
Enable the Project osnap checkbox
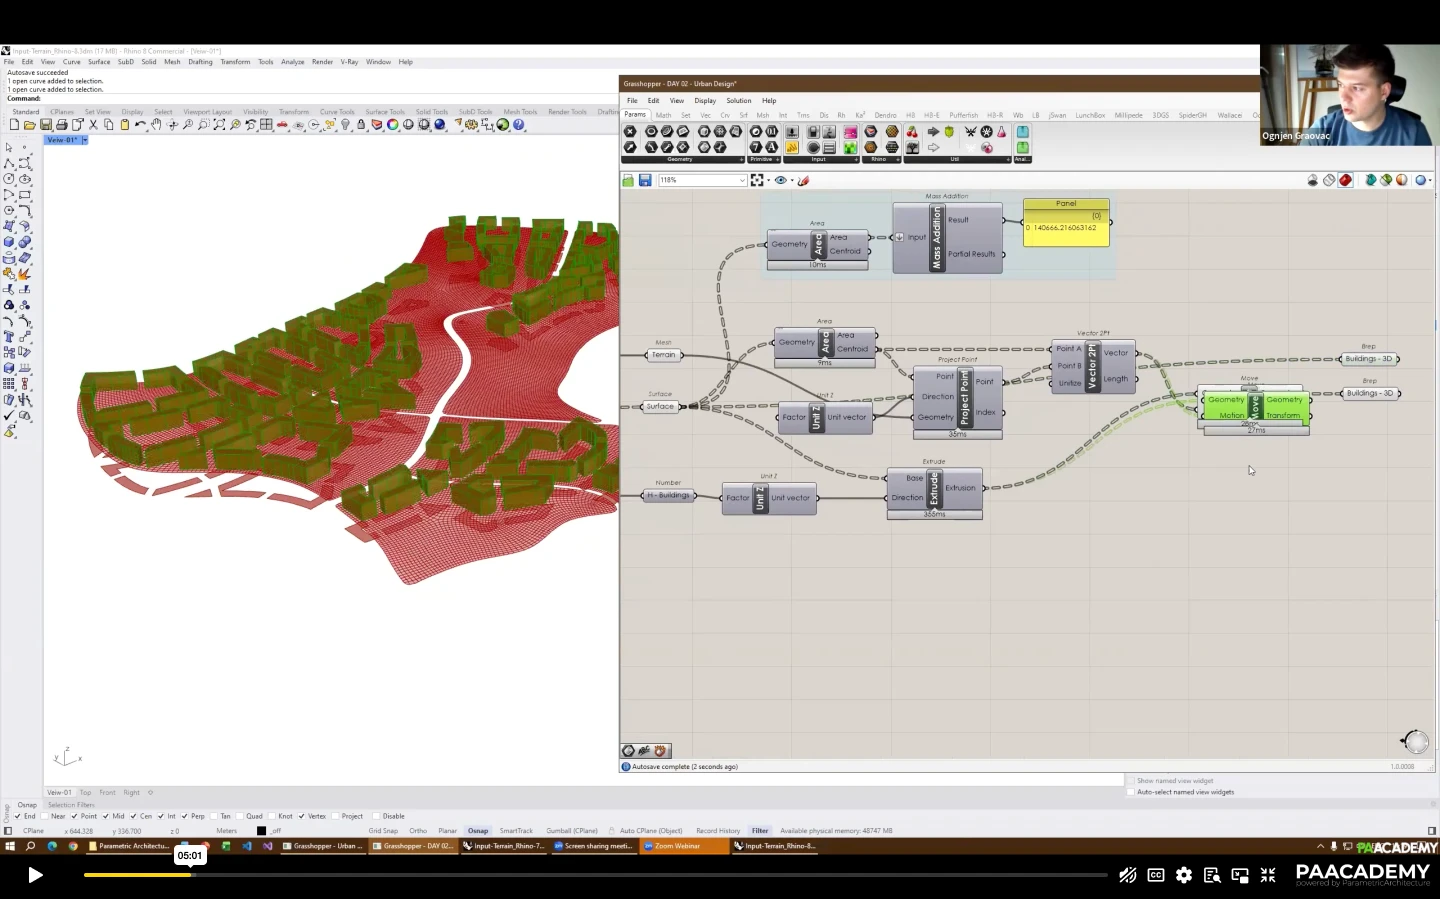coord(336,816)
